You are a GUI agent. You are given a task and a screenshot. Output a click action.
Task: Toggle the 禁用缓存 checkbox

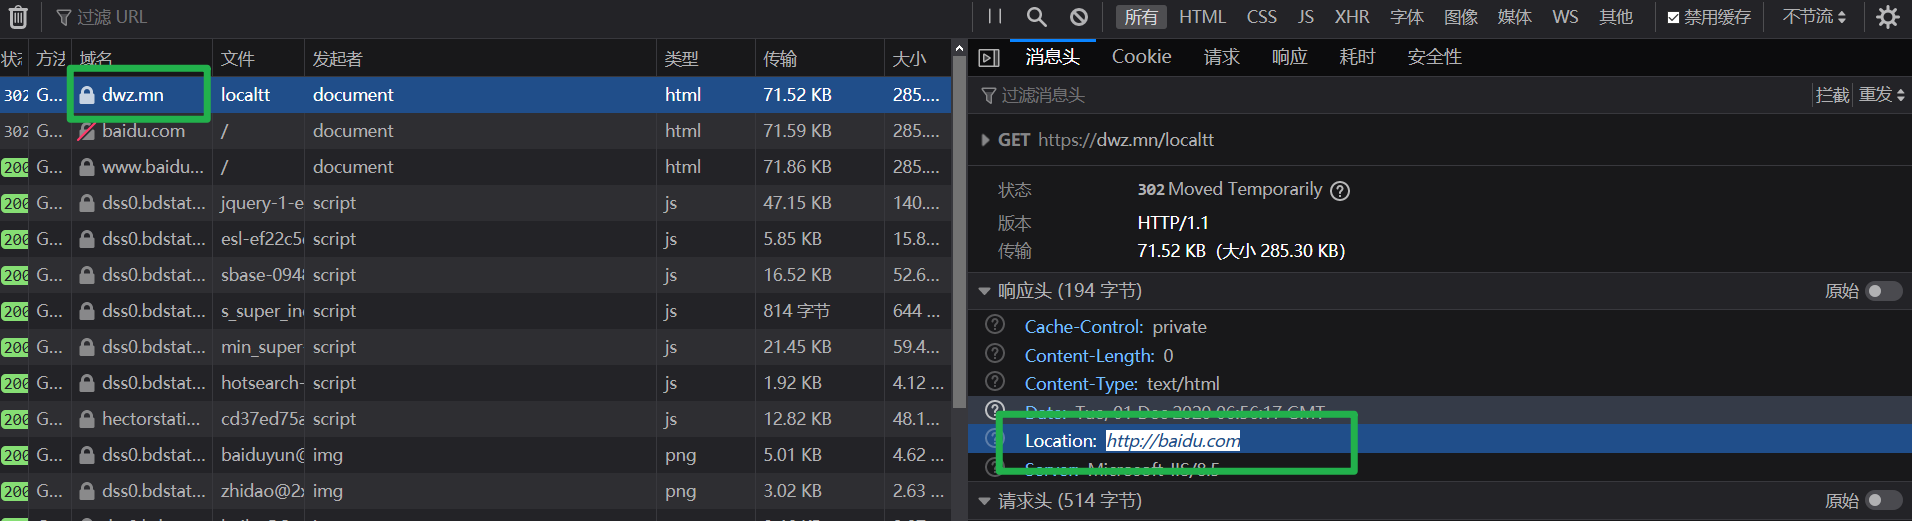[1673, 17]
